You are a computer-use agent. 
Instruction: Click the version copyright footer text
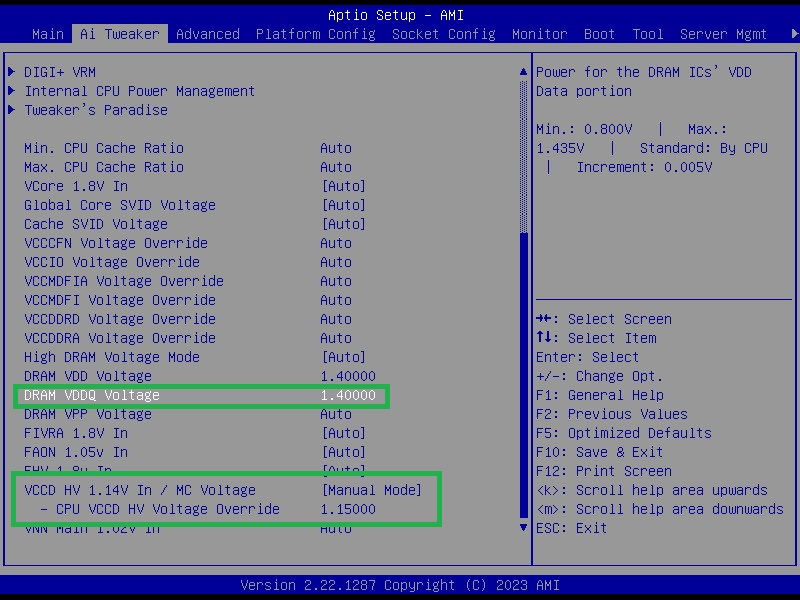coord(400,585)
